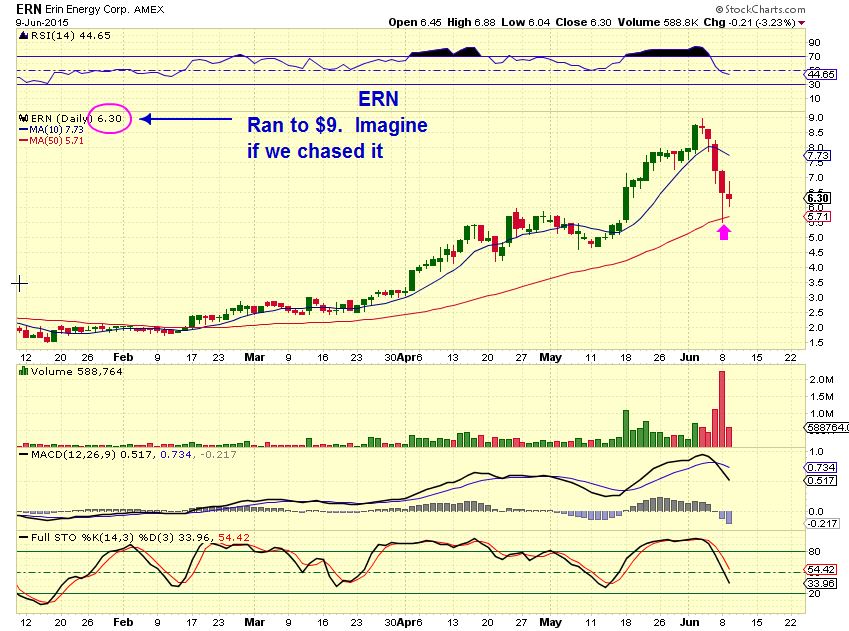Click the 0.734 MACD tag on right axis
The width and height of the screenshot is (849, 631).
tap(821, 467)
